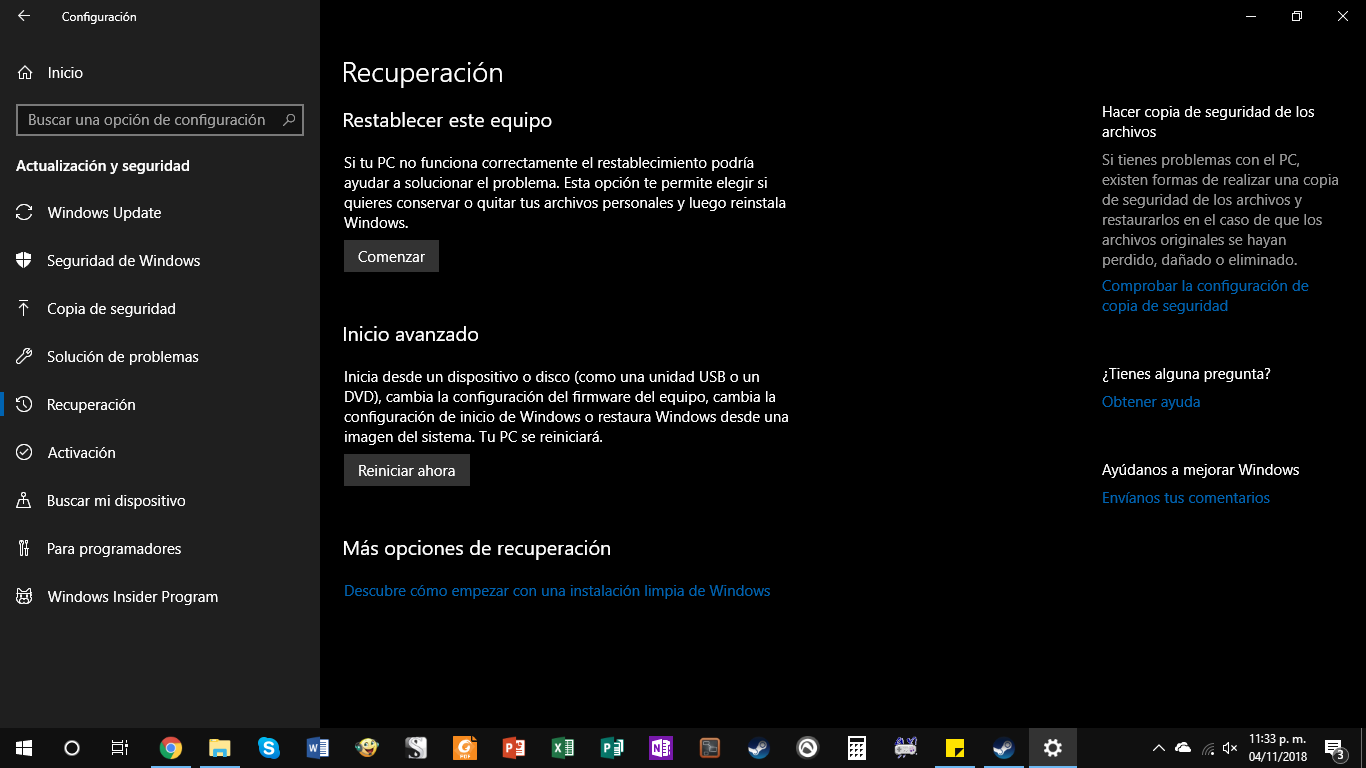Click the magnifier icon in the search box
Viewport: 1366px width, 768px height.
coord(289,120)
